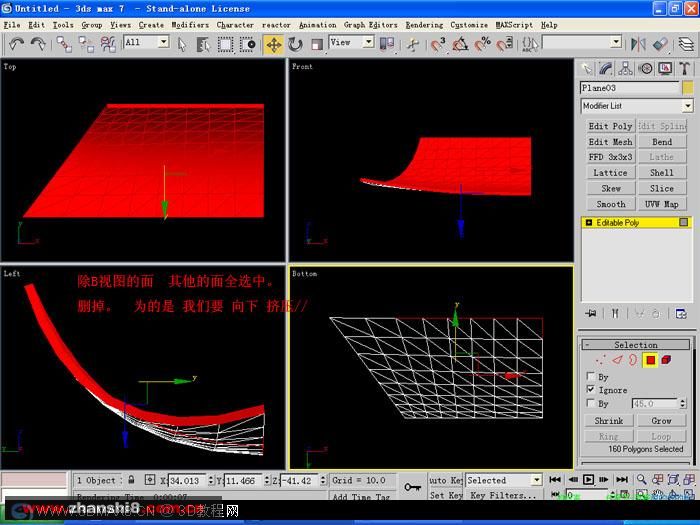This screenshot has height=525, width=700.
Task: Open the Utilities hammer panel
Action: (685, 68)
